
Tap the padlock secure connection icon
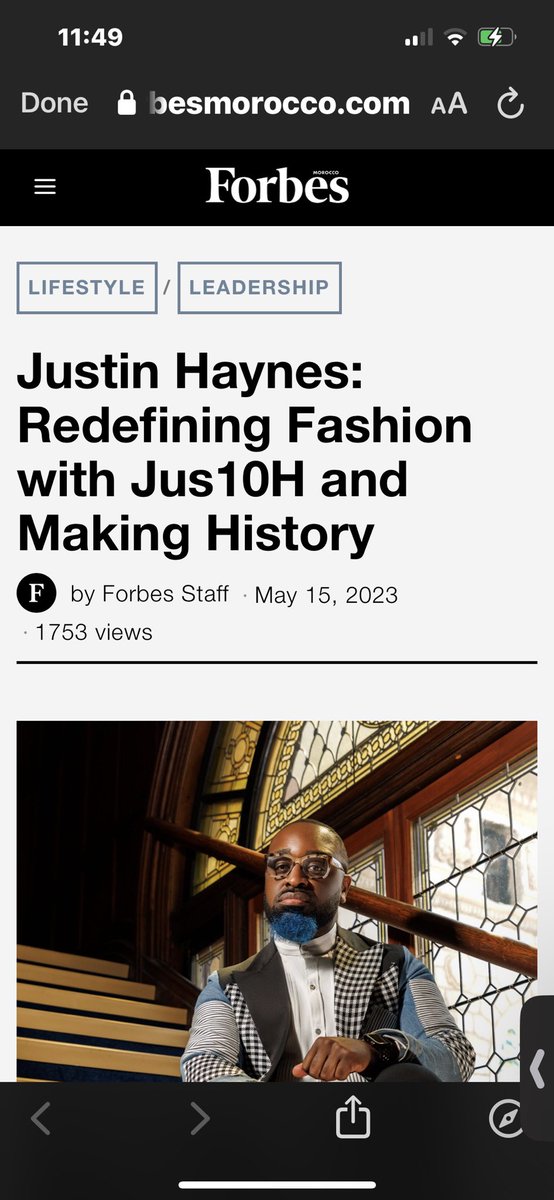127,102
